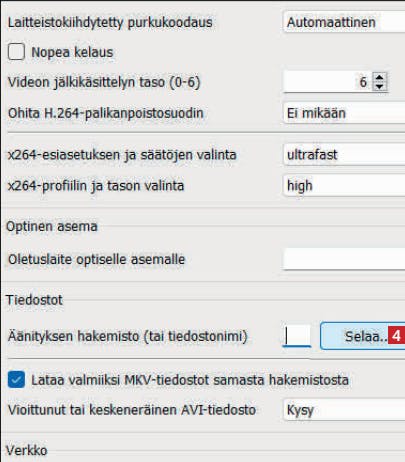
Task: Click the Verkko section header
Action: click(27, 450)
